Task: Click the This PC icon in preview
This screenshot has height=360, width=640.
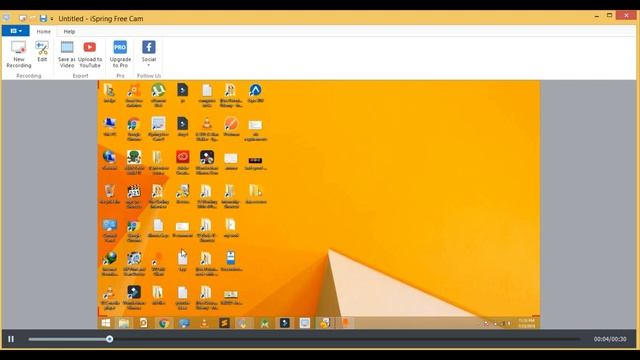Action: (x=109, y=126)
